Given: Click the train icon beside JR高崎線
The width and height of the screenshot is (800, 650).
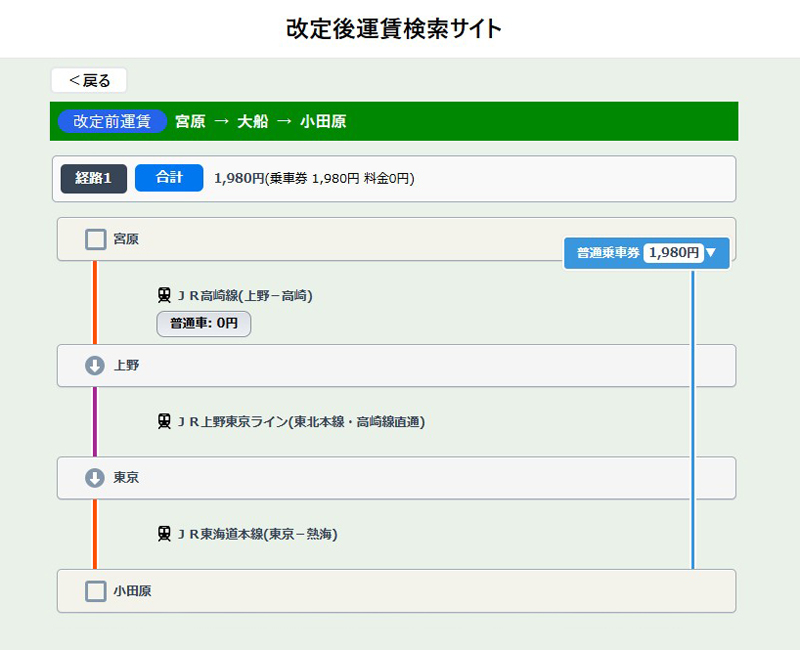Looking at the screenshot, I should click(165, 295).
